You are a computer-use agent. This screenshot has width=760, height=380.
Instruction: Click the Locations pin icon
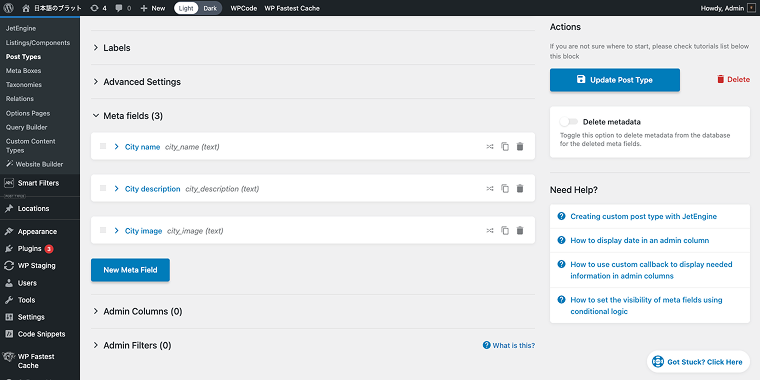point(8,208)
